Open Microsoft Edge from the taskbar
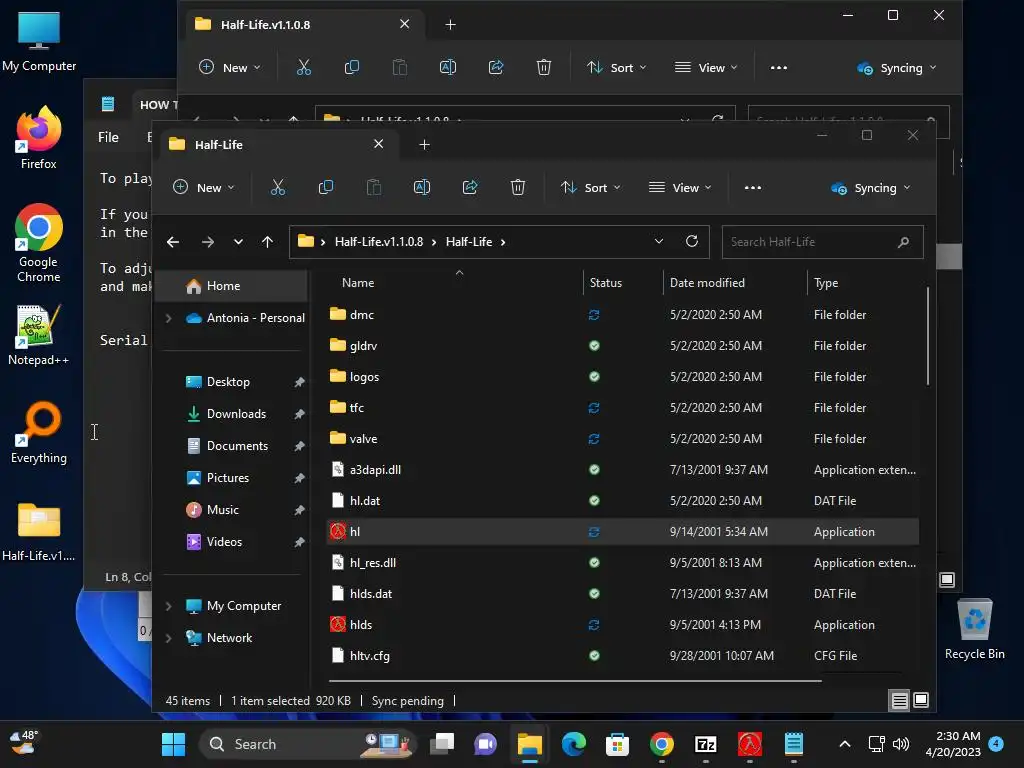1024x768 pixels. pos(574,744)
